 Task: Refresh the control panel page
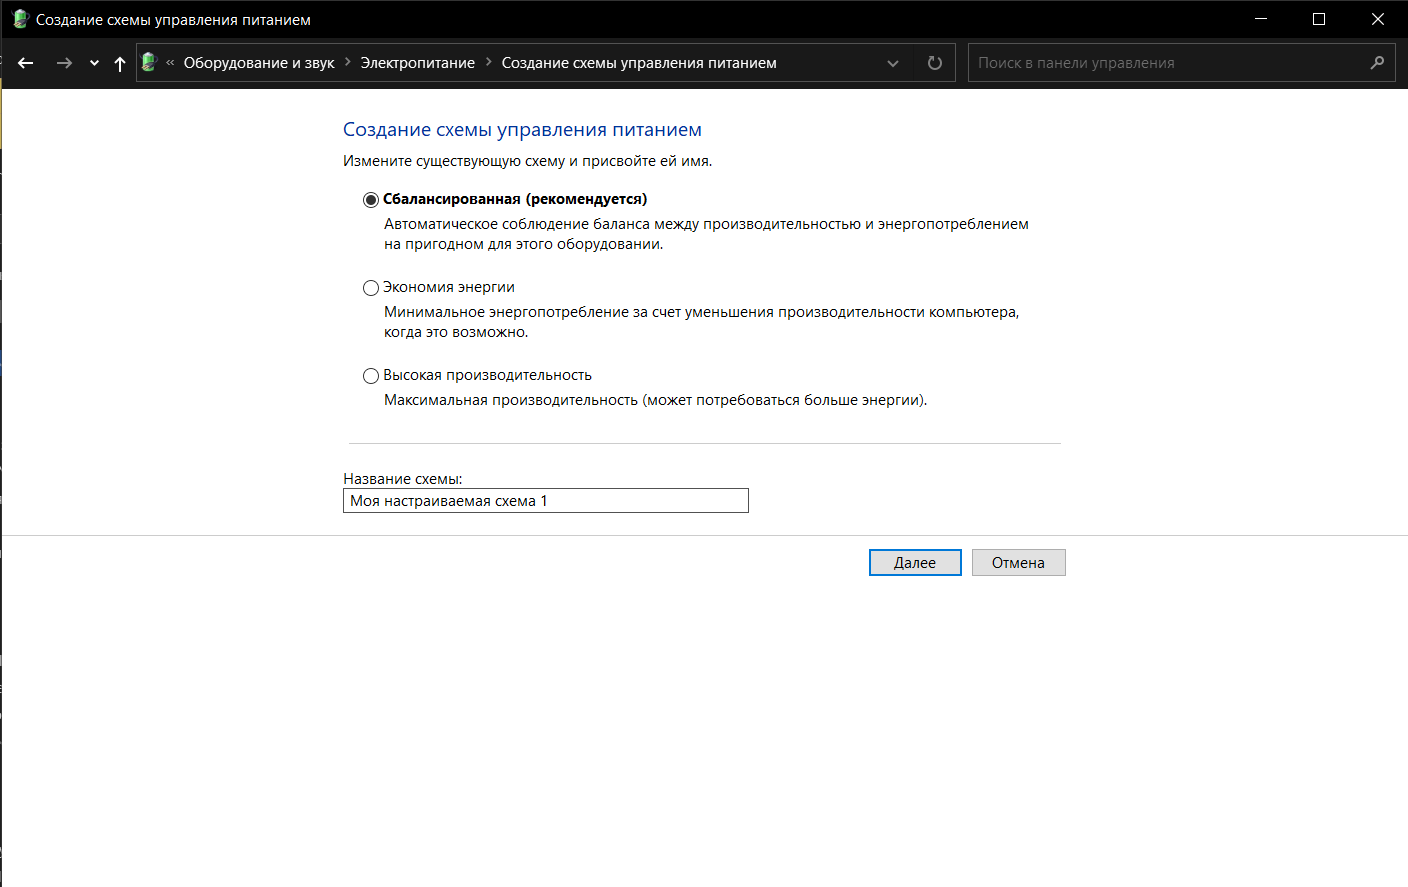tap(935, 63)
